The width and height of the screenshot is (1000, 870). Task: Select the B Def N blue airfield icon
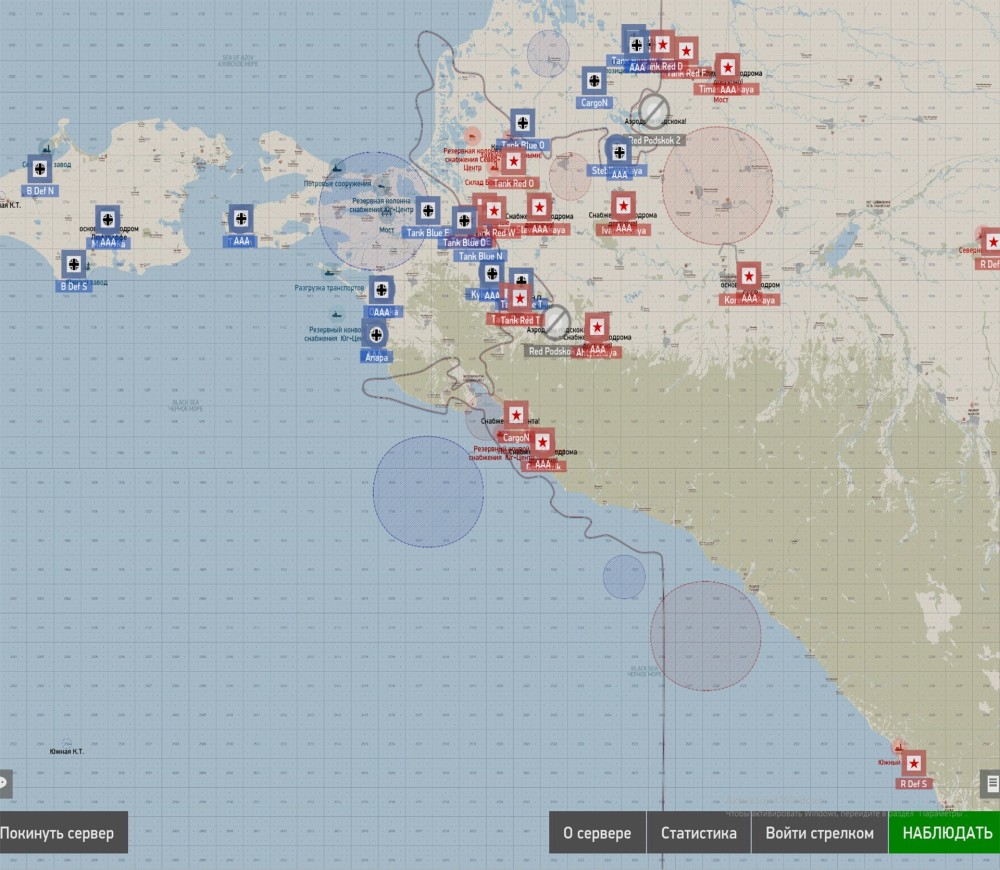point(40,169)
